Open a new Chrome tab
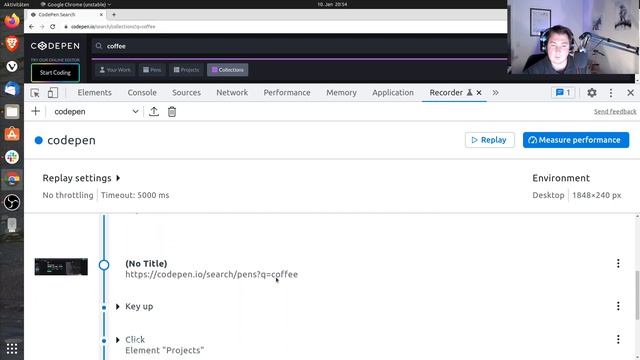The image size is (640, 360). tap(114, 14)
